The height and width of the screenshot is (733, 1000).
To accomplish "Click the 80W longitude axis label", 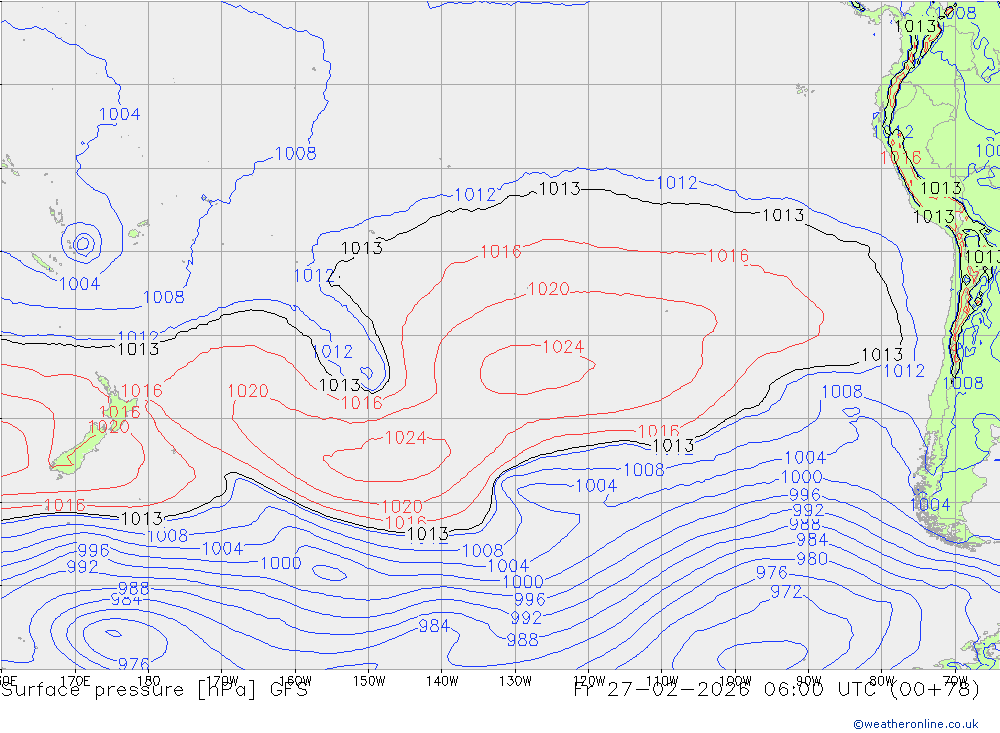I will click(x=882, y=681).
